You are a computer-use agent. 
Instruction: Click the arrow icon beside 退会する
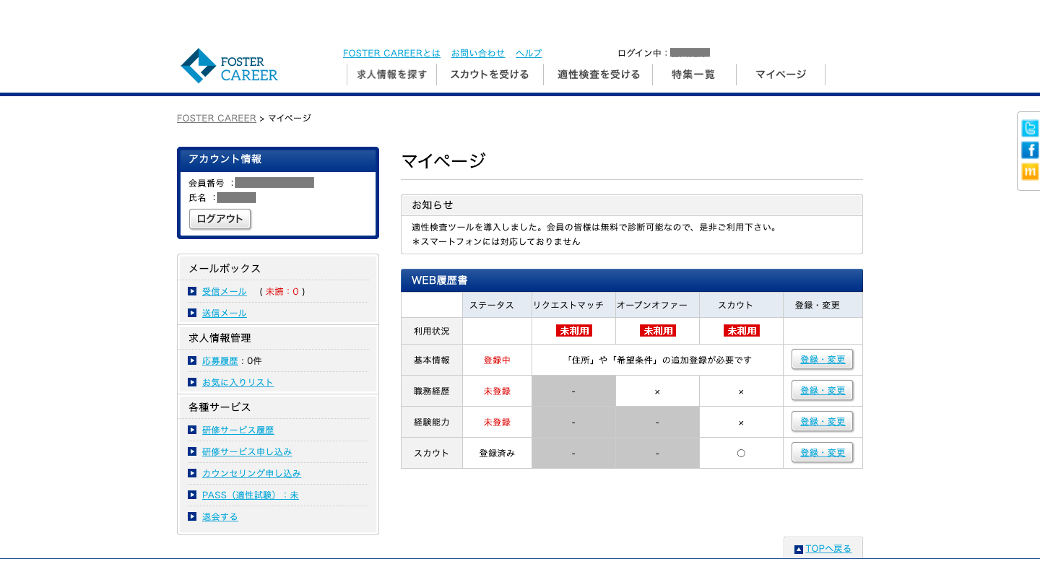pos(192,517)
